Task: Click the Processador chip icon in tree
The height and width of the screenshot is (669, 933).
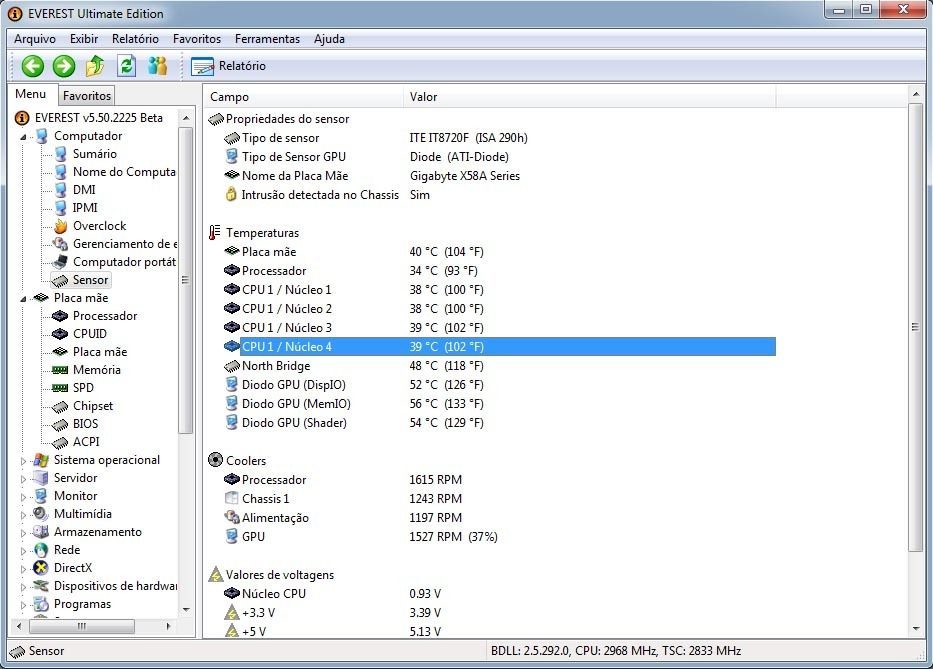Action: (60, 315)
